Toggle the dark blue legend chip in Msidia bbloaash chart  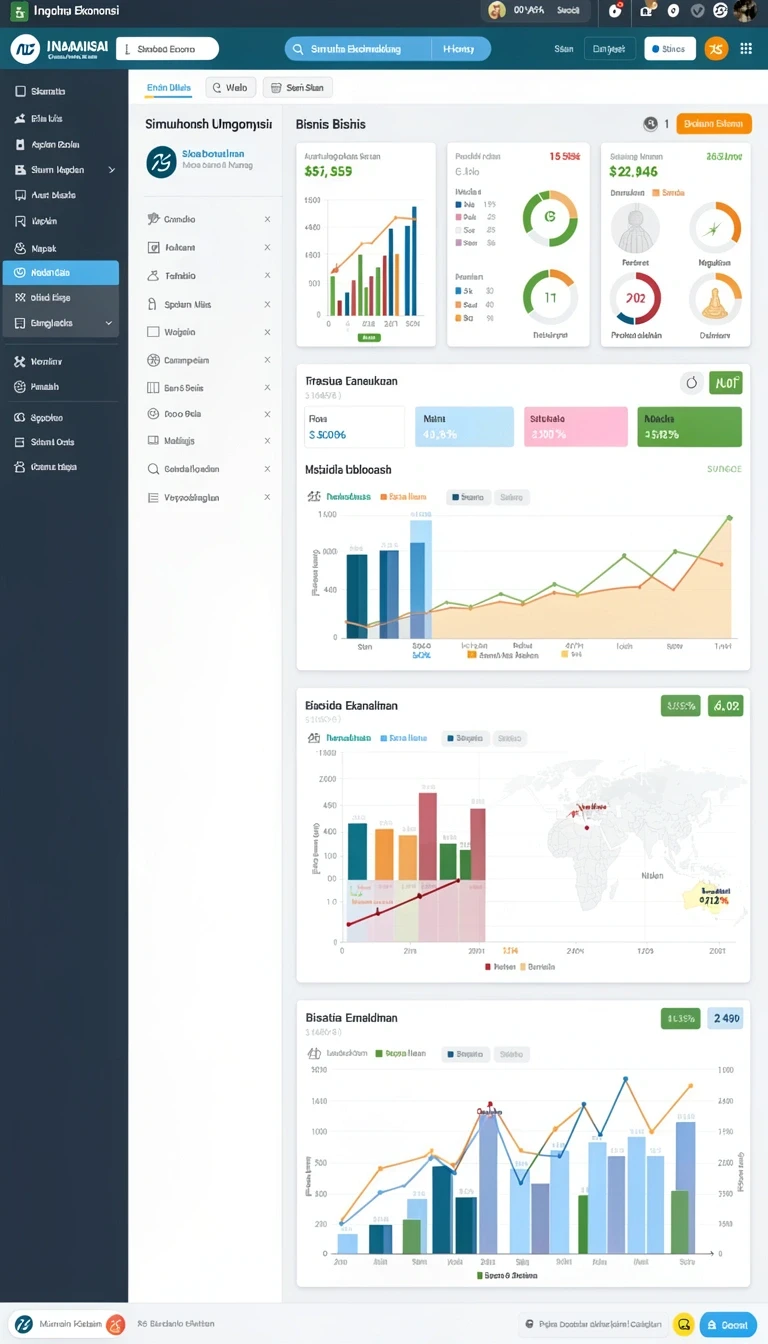tap(467, 496)
